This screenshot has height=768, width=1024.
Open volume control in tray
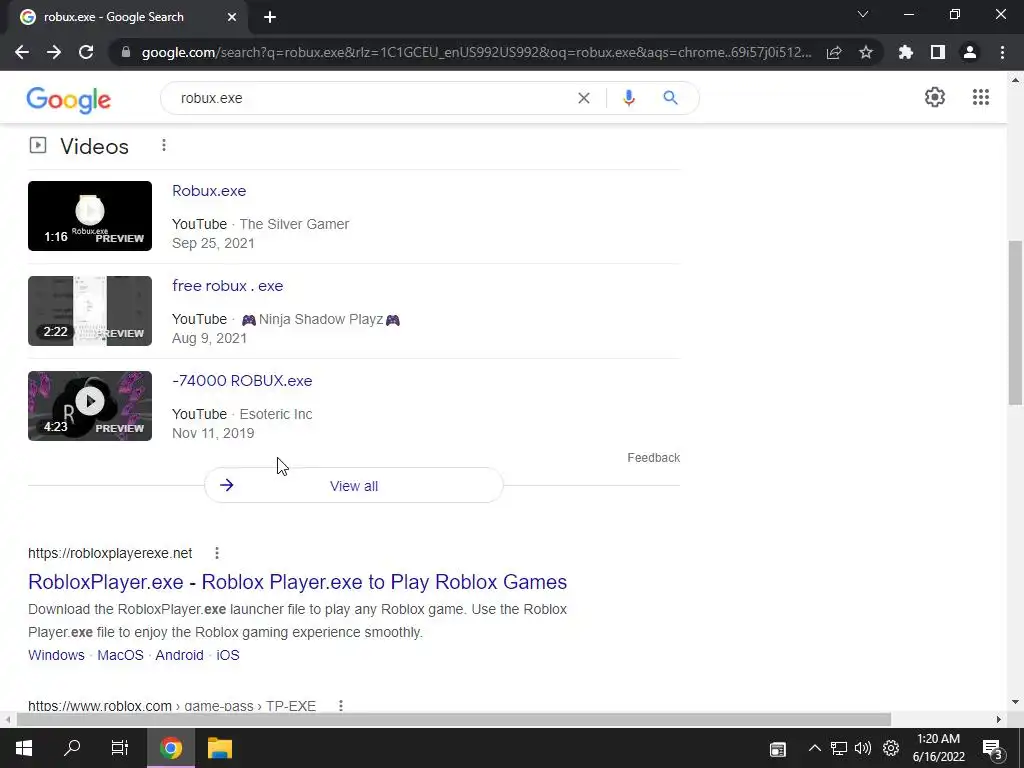[x=863, y=748]
